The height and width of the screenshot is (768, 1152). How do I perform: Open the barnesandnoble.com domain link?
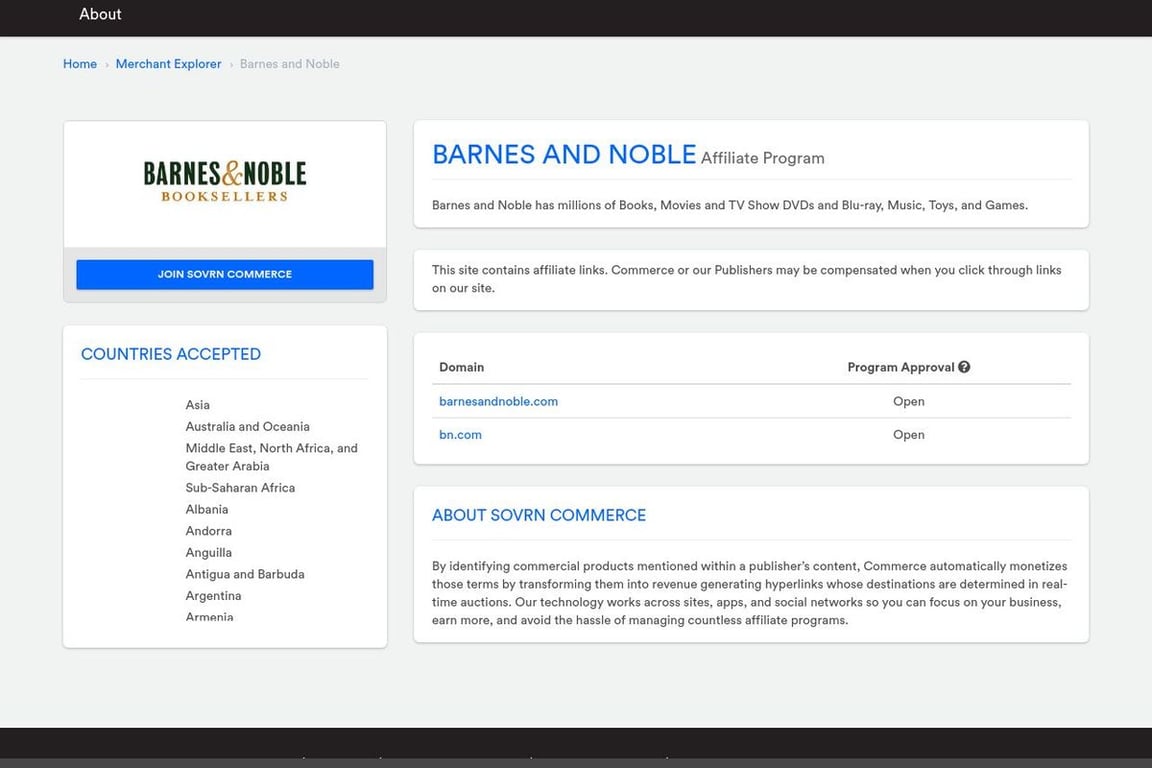click(498, 401)
